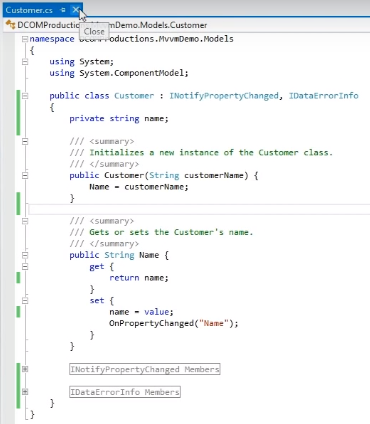Collapse the Customer constructor body
This screenshot has width=370, height=424.
[25, 175]
